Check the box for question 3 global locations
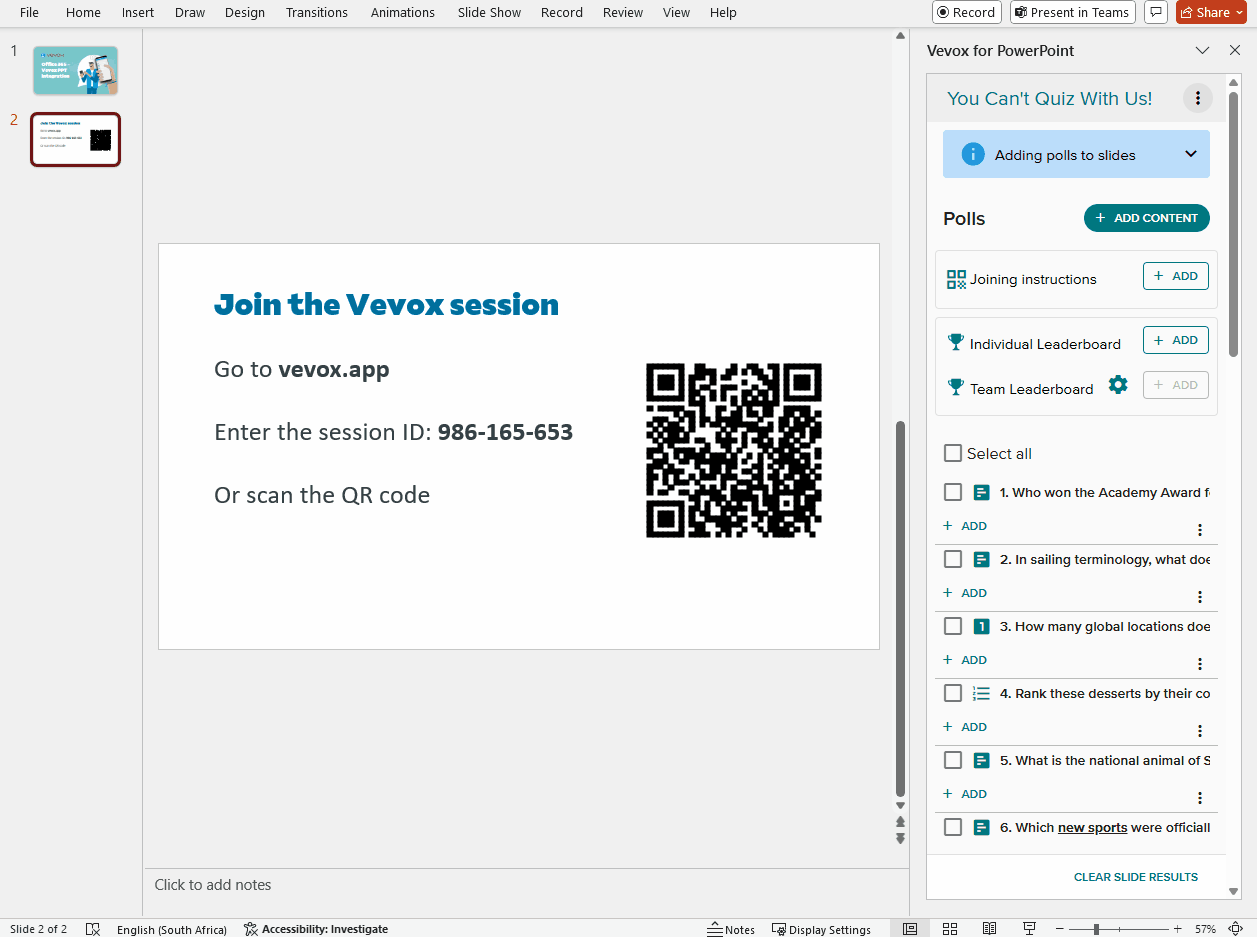 click(953, 626)
